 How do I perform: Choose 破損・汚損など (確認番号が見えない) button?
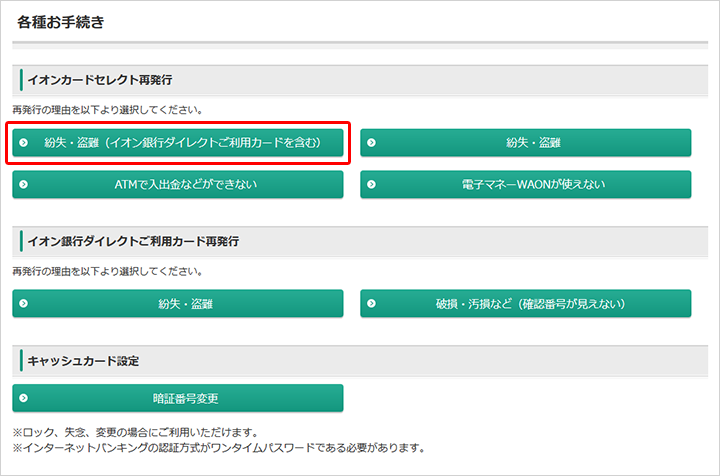pyautogui.click(x=525, y=303)
